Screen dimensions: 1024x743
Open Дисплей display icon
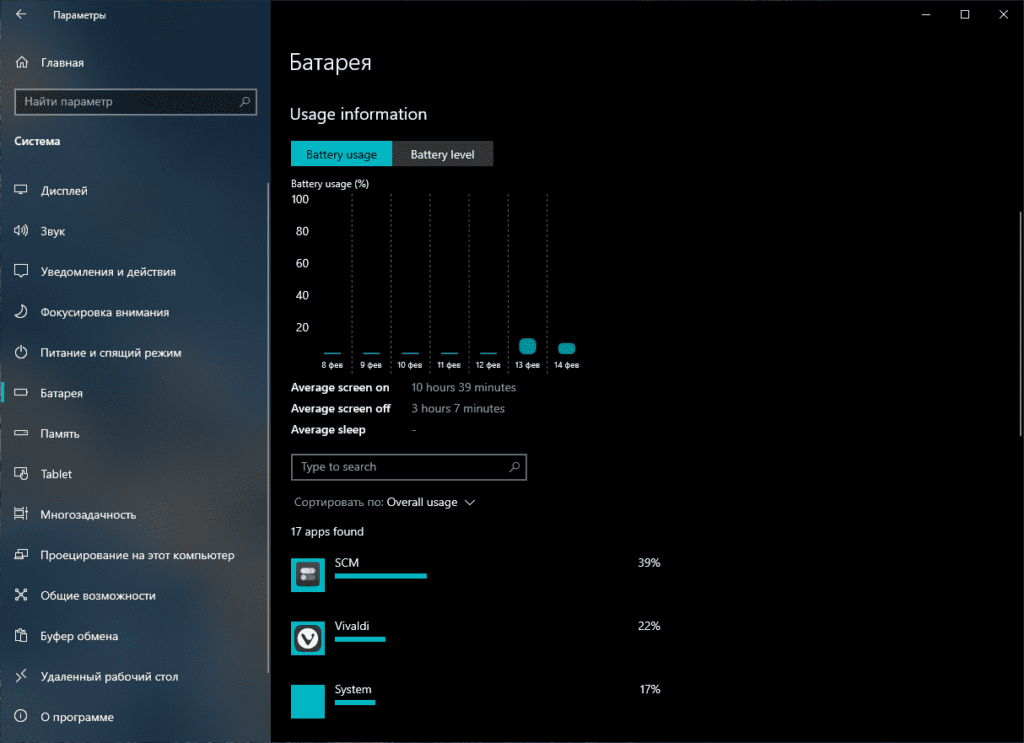pos(21,190)
